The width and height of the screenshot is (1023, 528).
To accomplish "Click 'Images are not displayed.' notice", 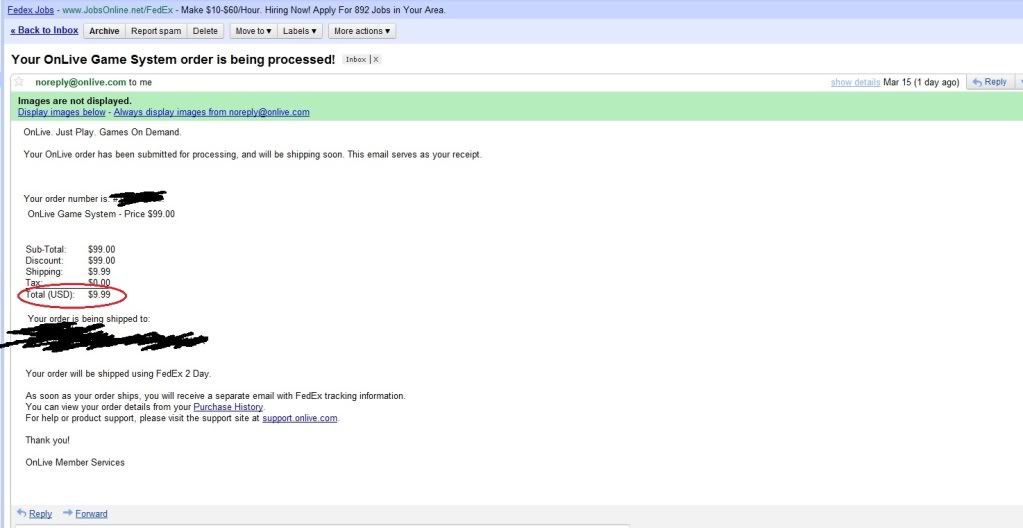I will point(74,101).
